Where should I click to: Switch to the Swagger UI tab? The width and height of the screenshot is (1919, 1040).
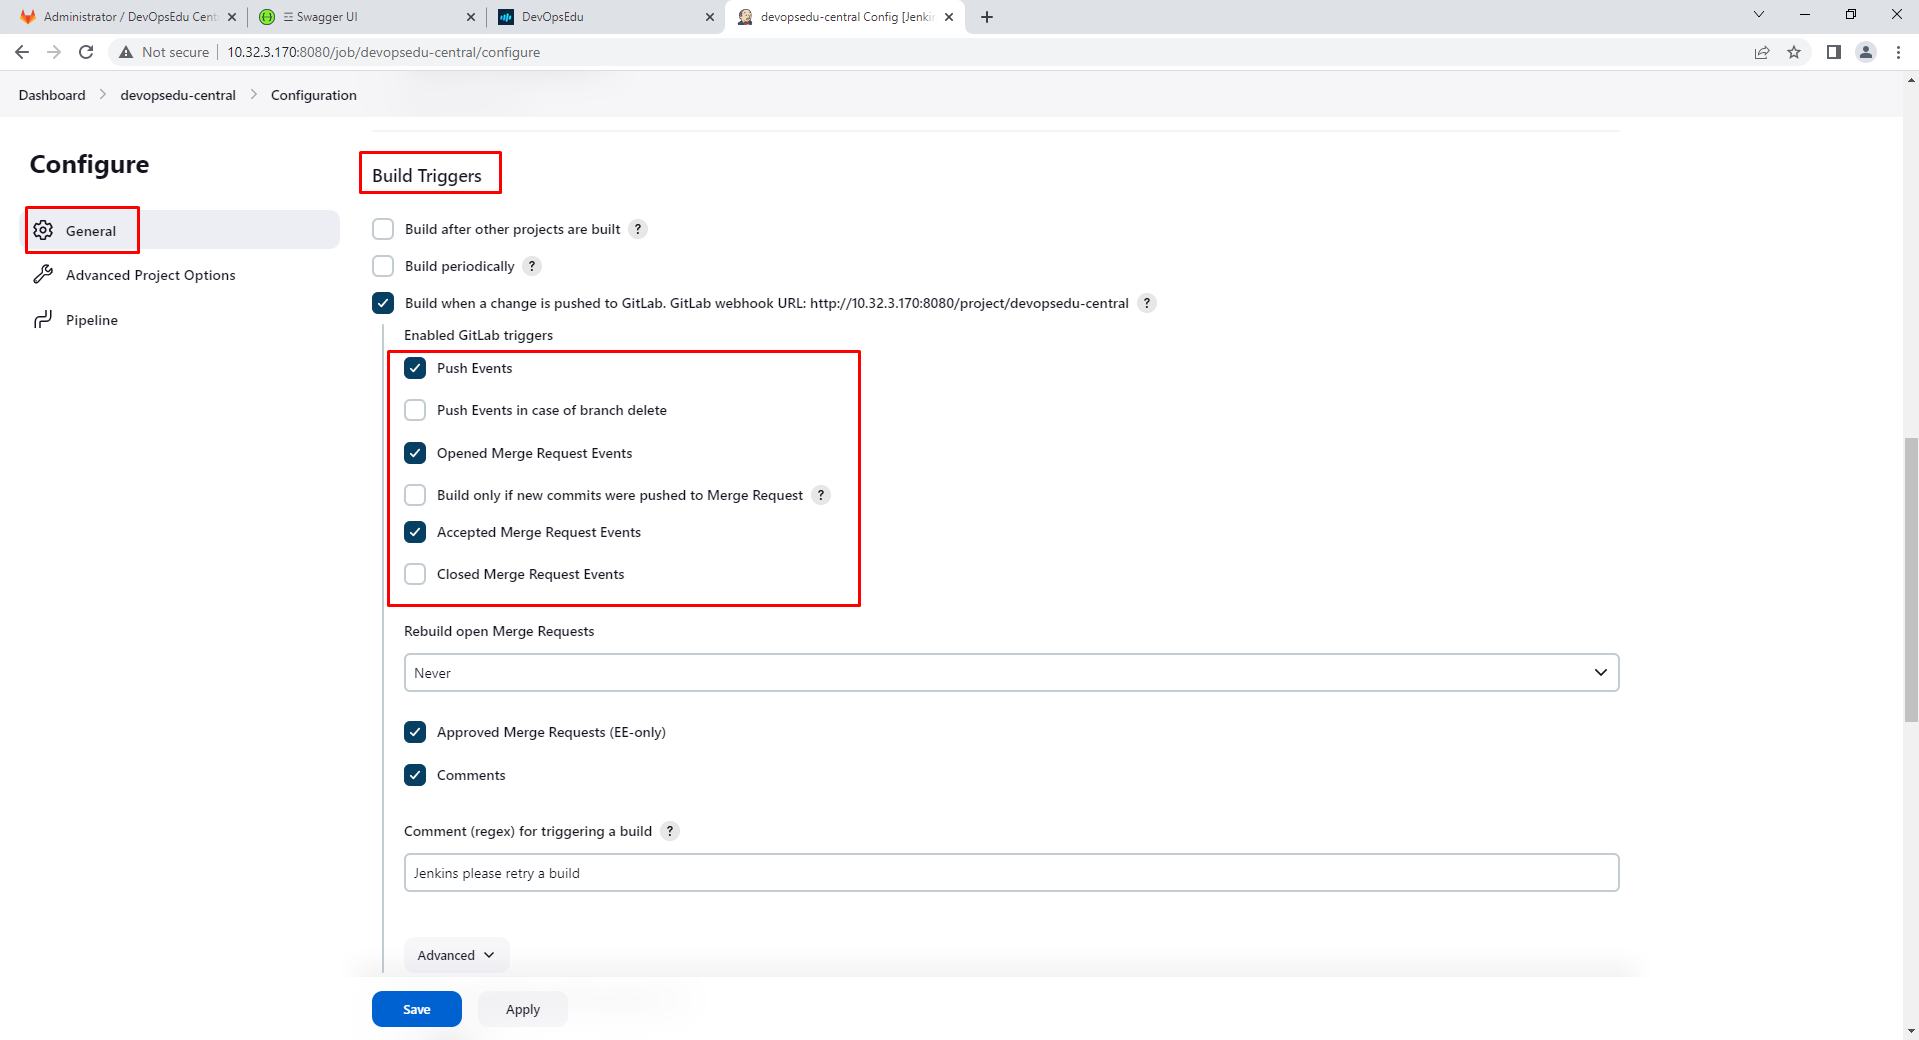[x=365, y=17]
